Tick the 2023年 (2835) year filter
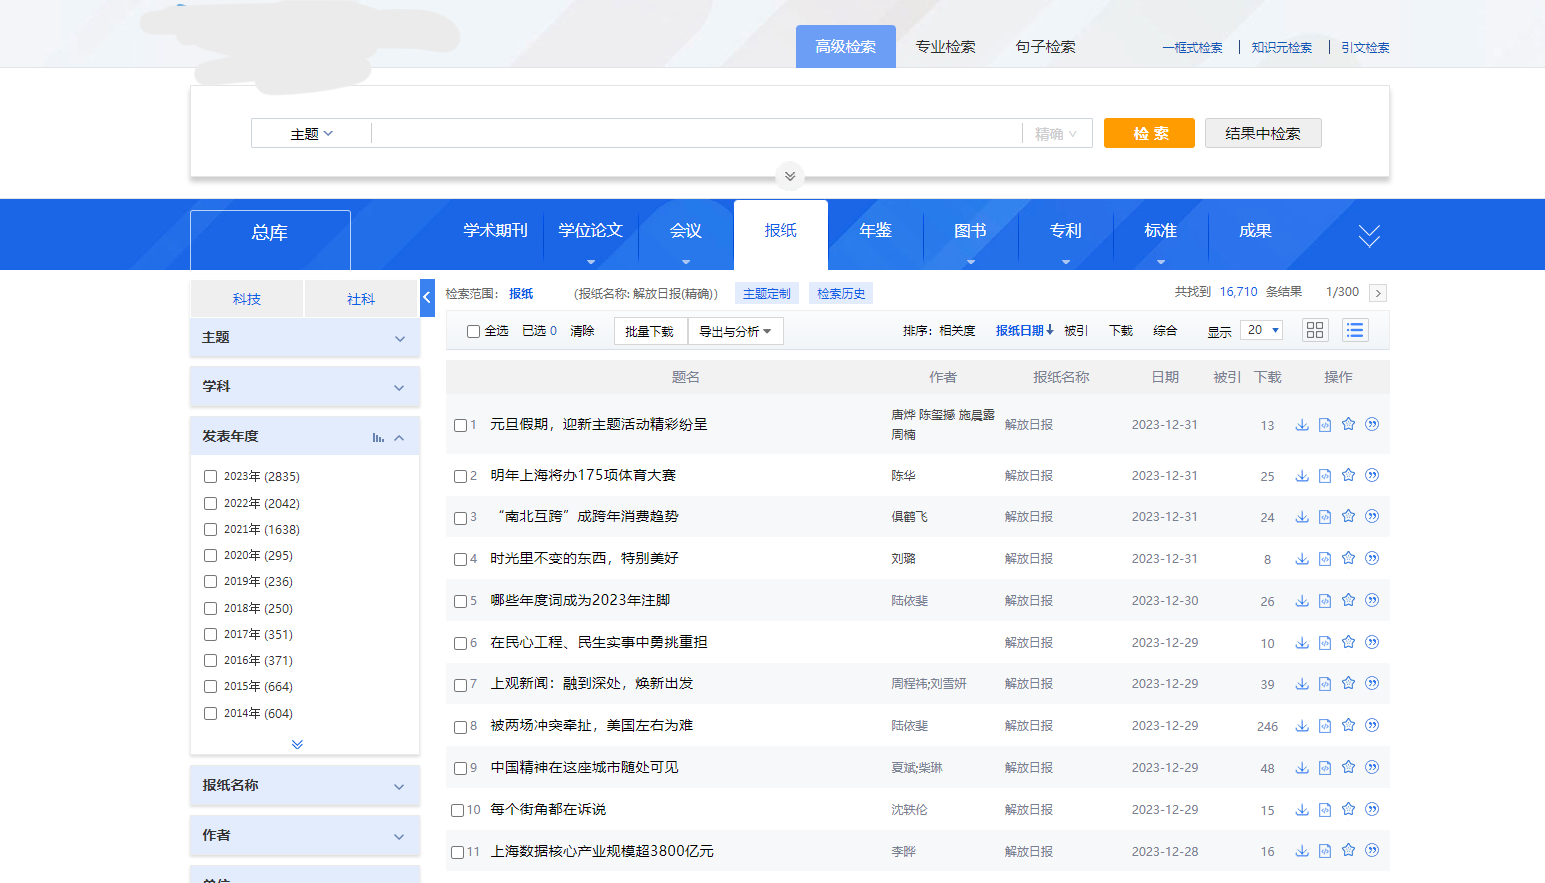Screen dimensions: 1545x883 (210, 476)
